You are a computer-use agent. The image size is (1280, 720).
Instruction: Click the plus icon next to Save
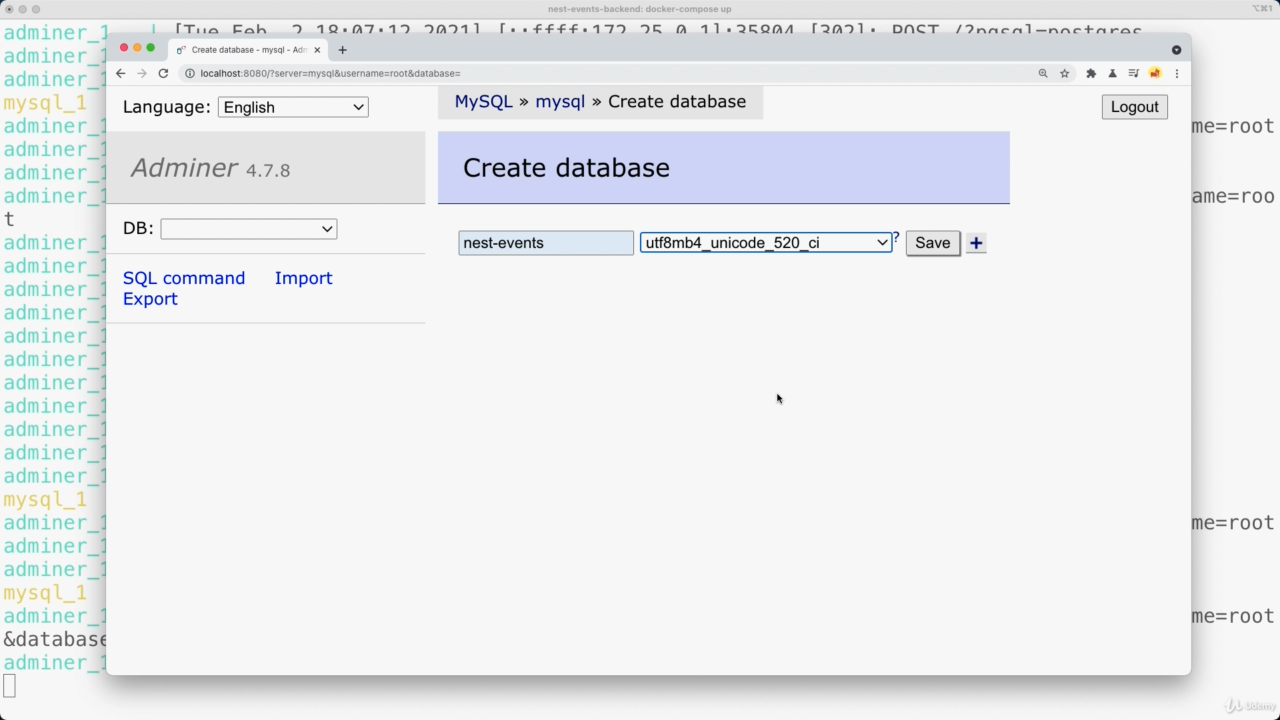pos(976,243)
